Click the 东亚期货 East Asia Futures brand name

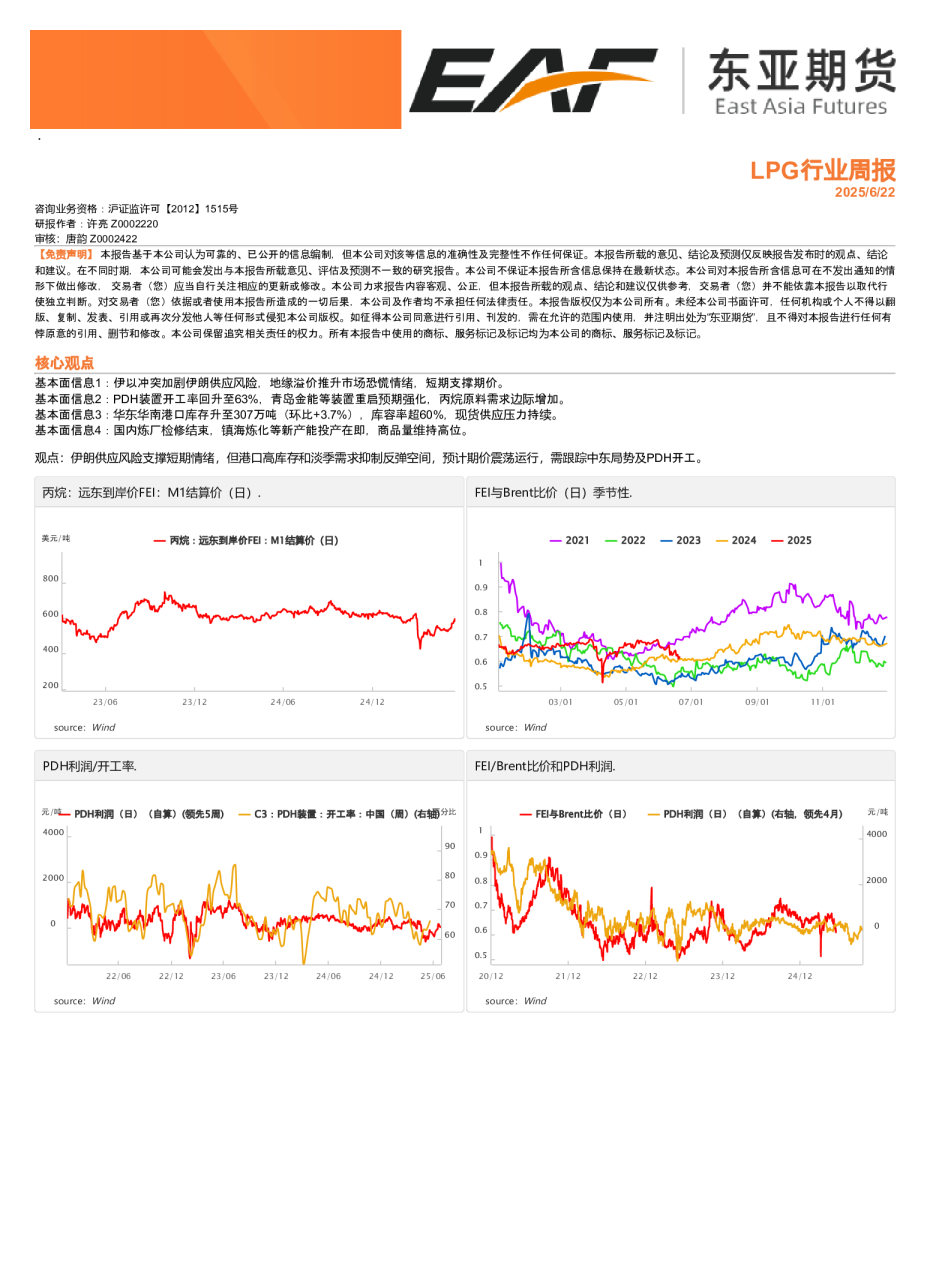tap(801, 83)
